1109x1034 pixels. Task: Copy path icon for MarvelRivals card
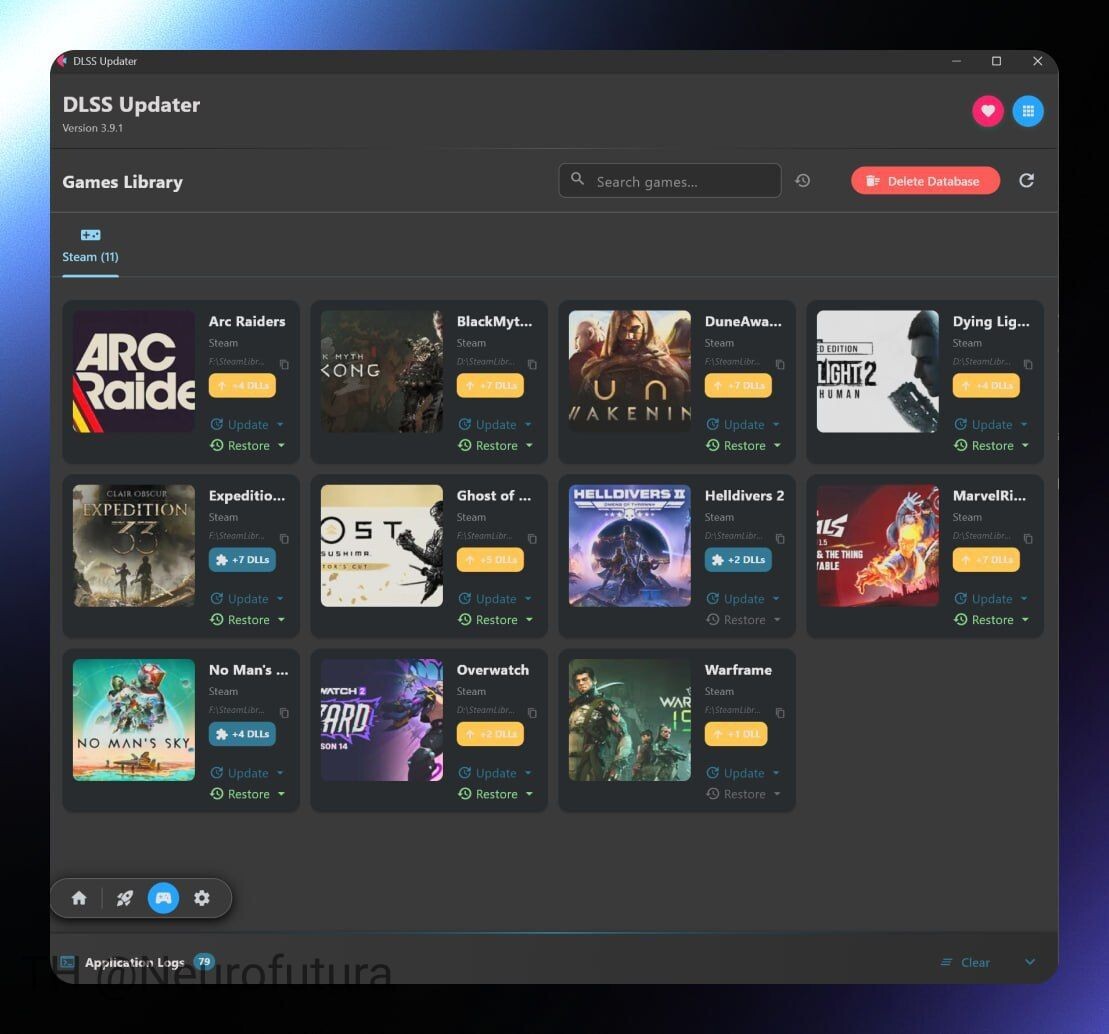tap(1028, 539)
